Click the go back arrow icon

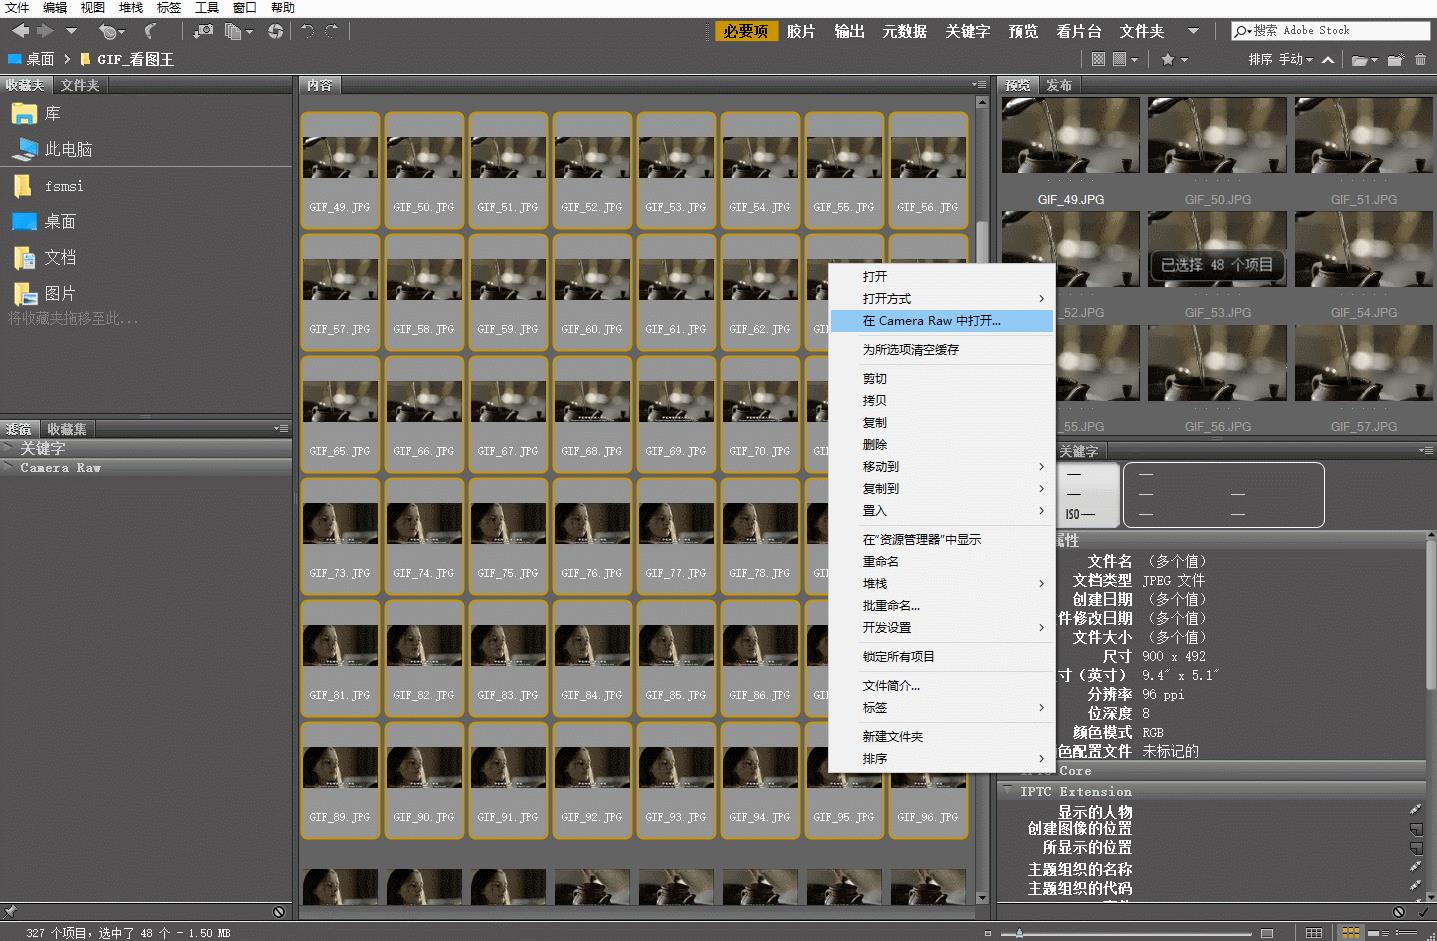20,31
